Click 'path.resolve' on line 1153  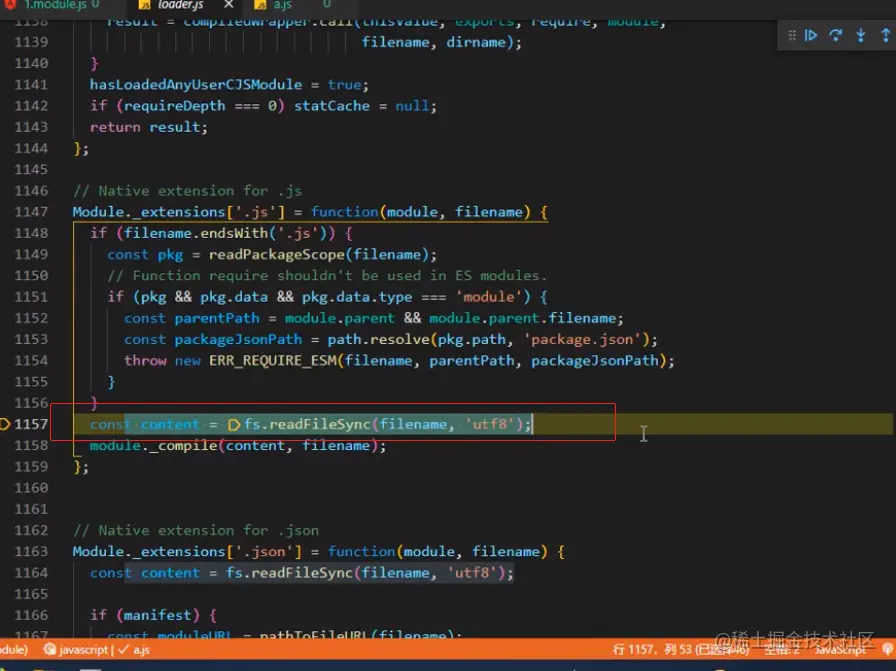378,340
